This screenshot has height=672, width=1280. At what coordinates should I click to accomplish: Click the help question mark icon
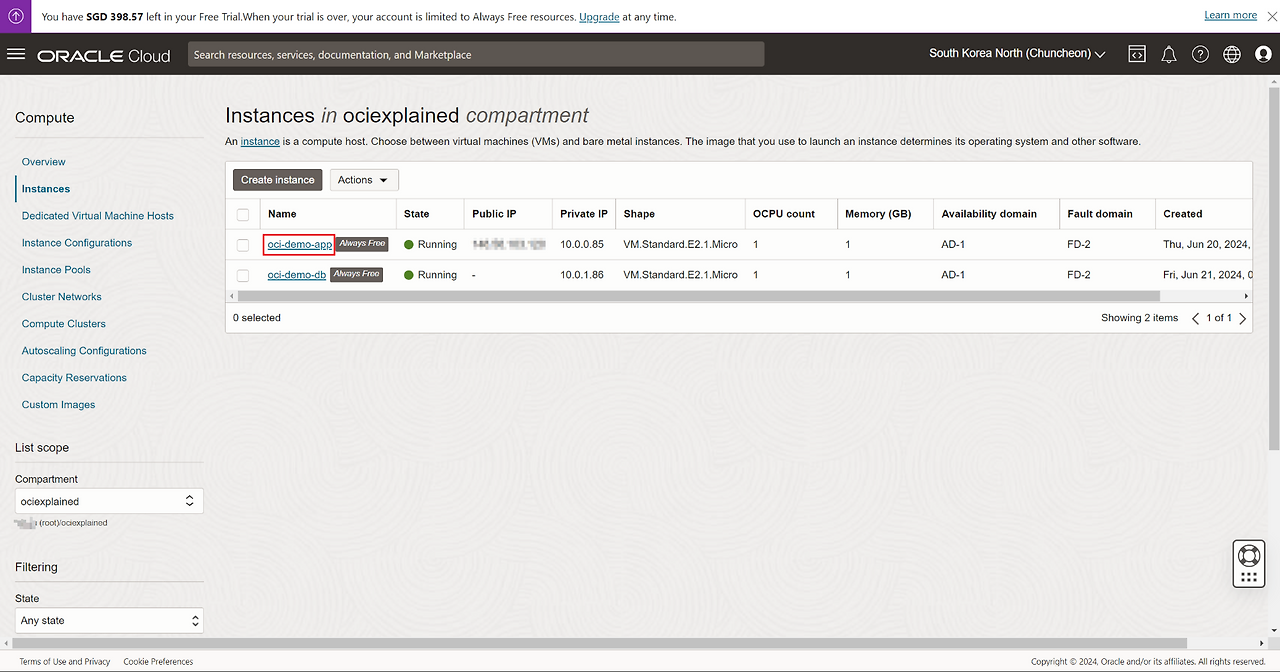(x=1200, y=54)
